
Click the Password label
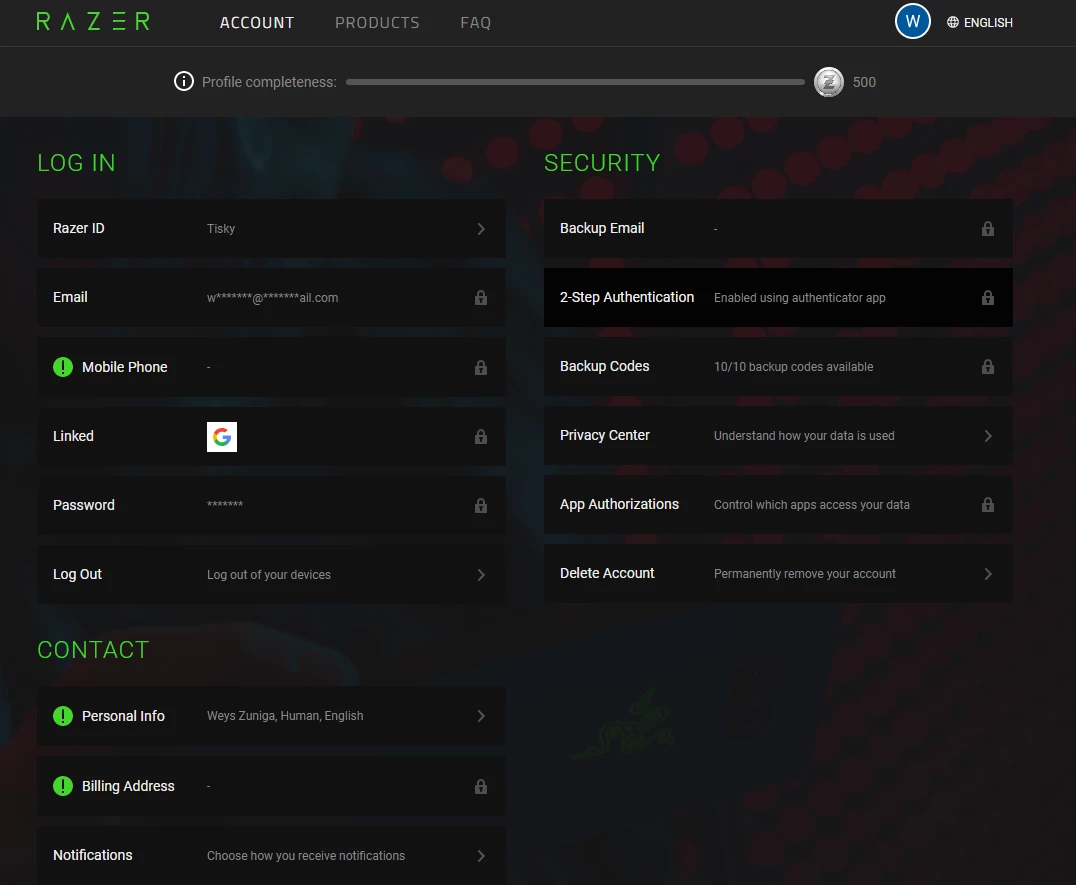click(84, 506)
